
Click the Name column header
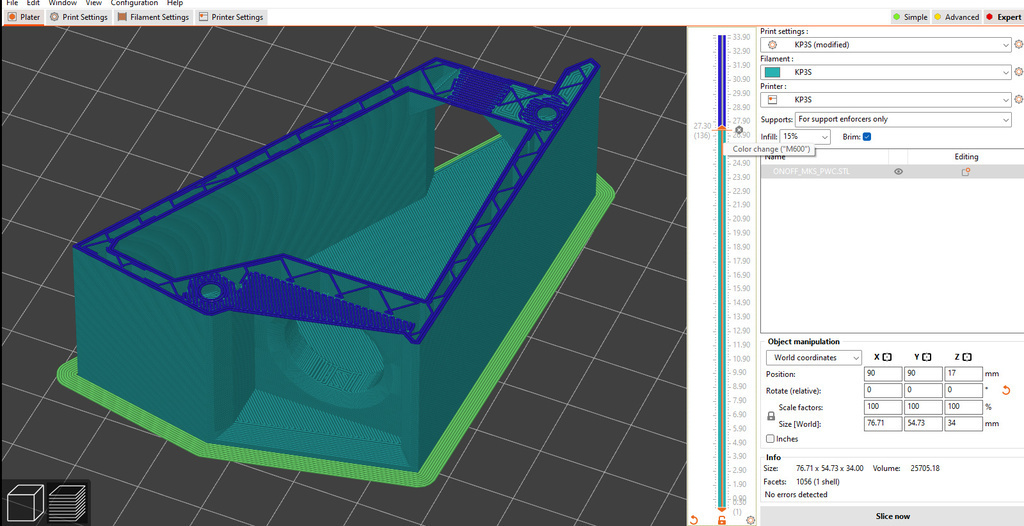tap(775, 157)
